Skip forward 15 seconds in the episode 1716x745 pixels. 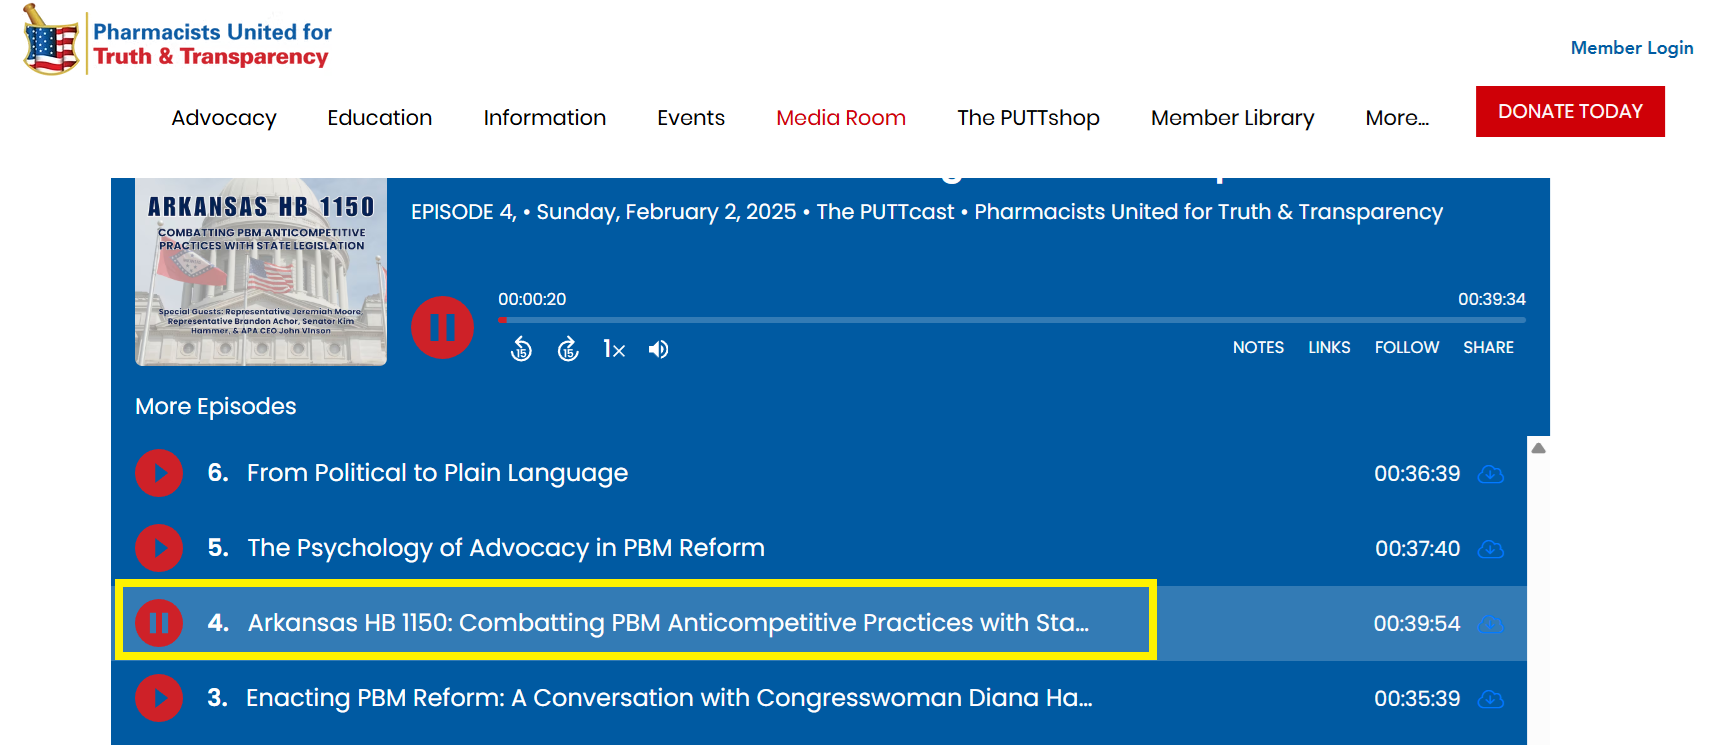568,349
